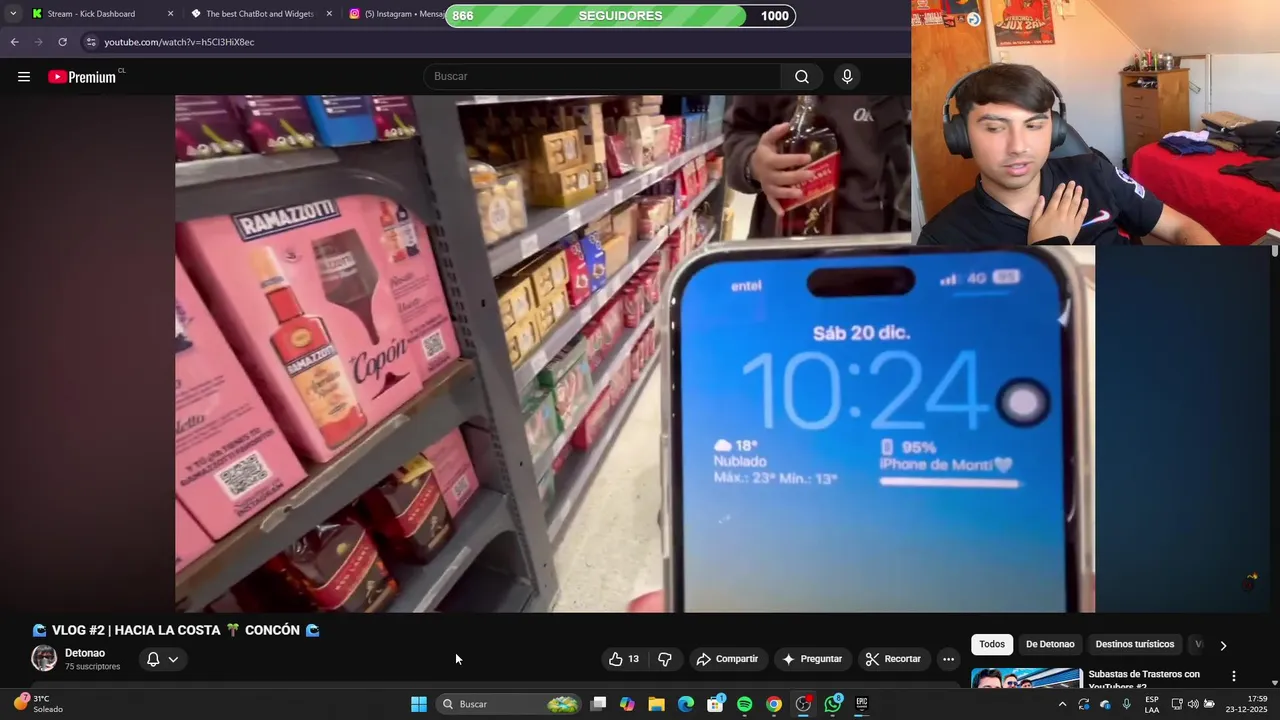
Task: Select the Todos filter chip
Action: pos(992,645)
